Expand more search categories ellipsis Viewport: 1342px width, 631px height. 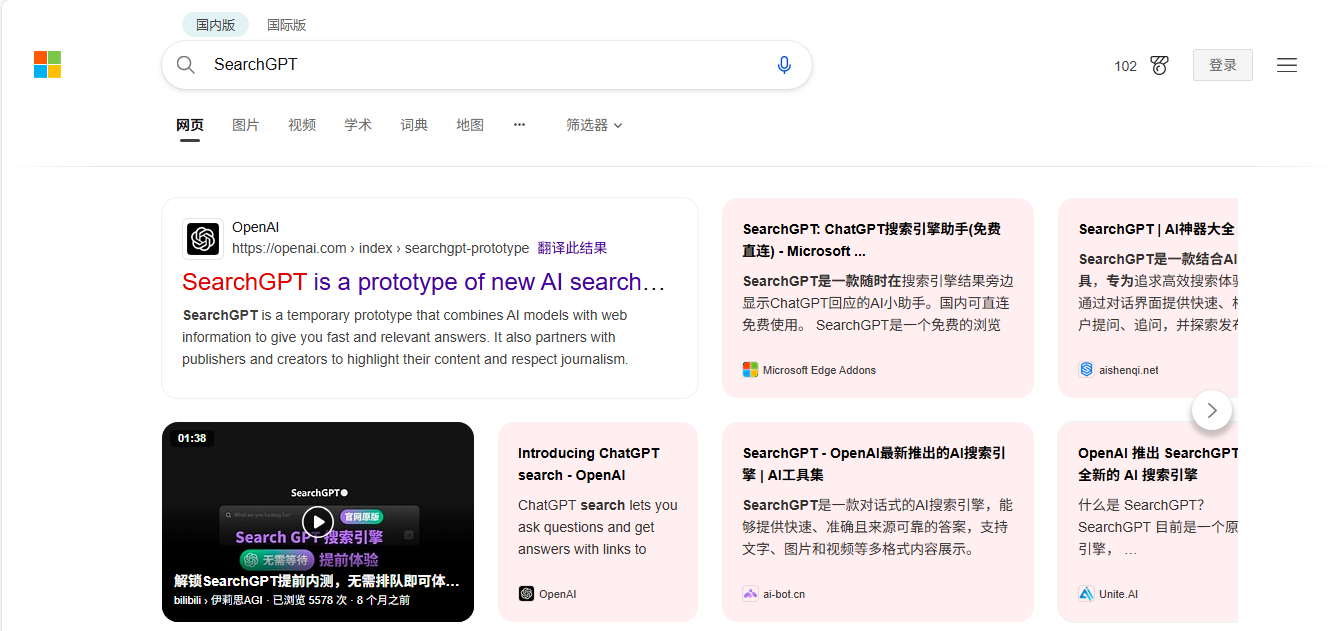pyautogui.click(x=519, y=125)
